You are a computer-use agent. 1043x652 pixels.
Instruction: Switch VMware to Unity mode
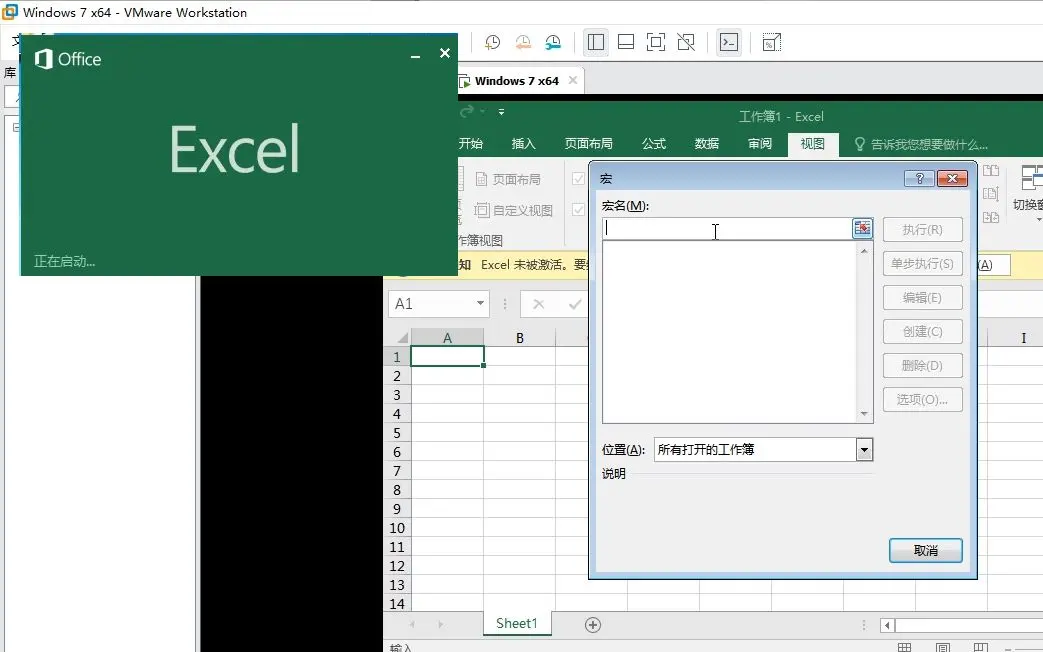pos(686,43)
